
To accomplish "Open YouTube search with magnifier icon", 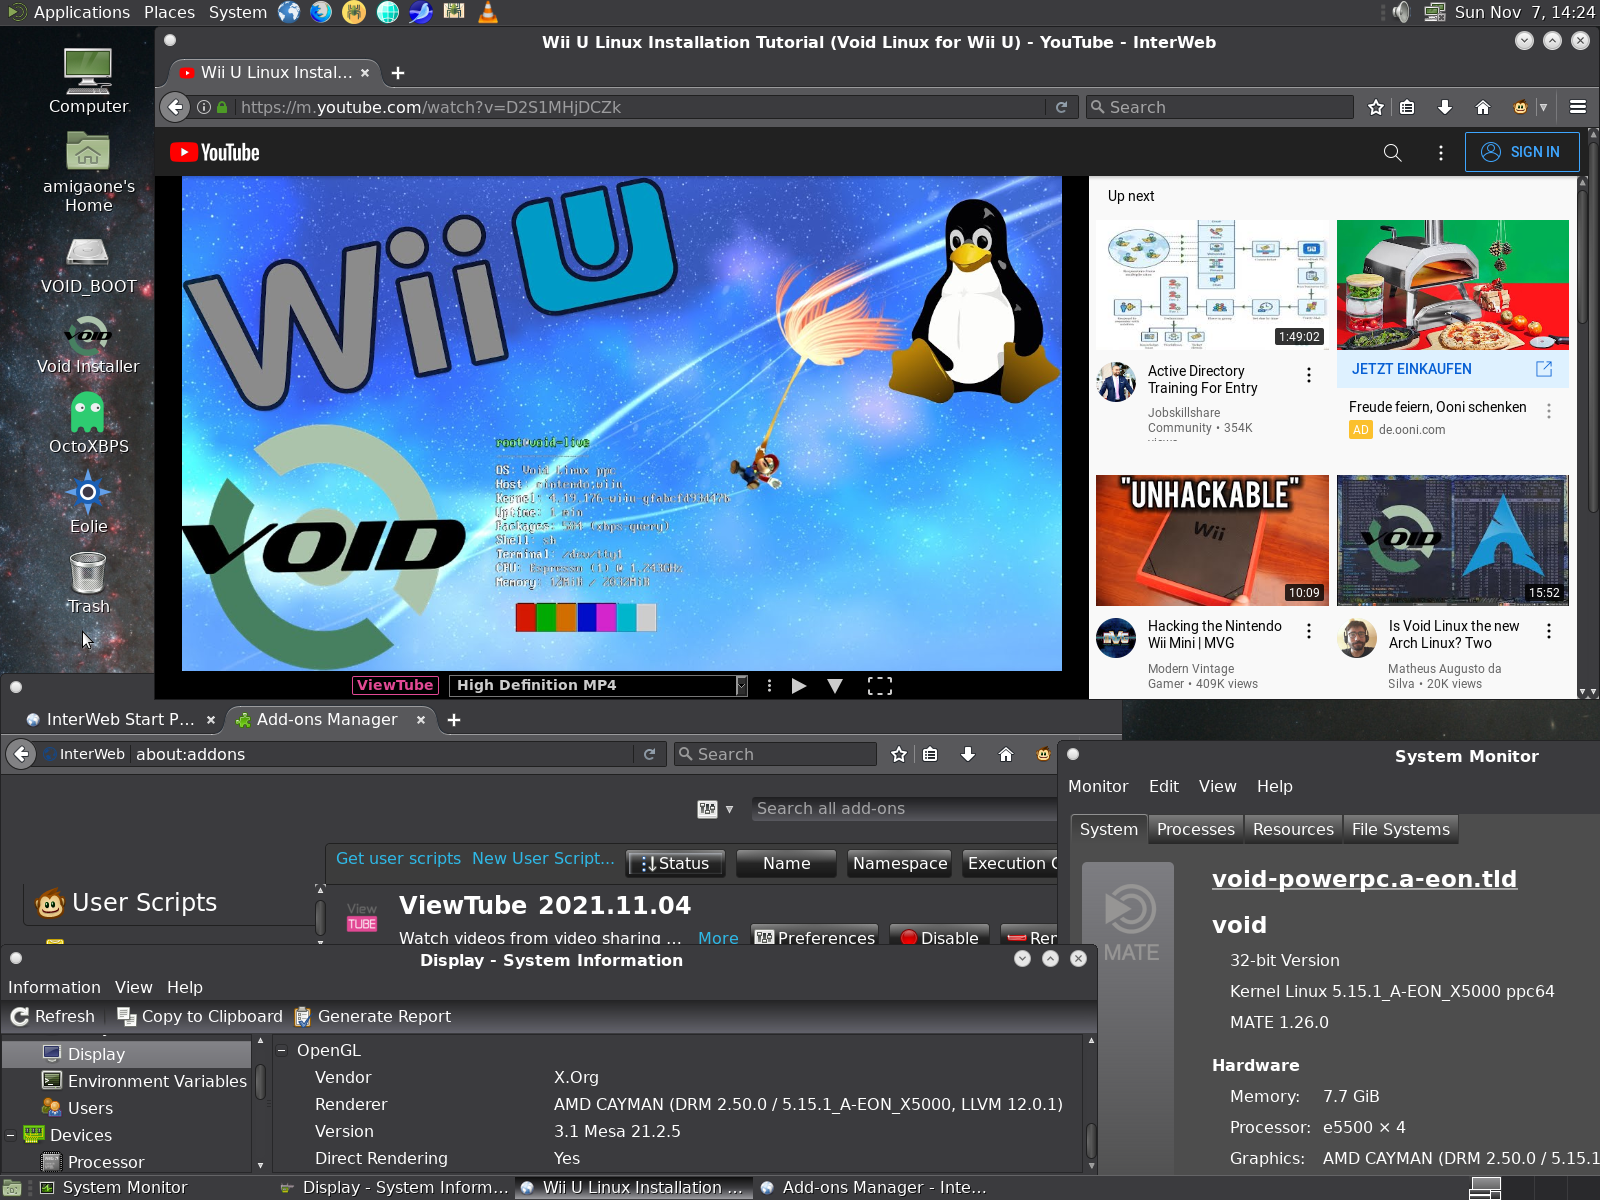I will pos(1392,152).
